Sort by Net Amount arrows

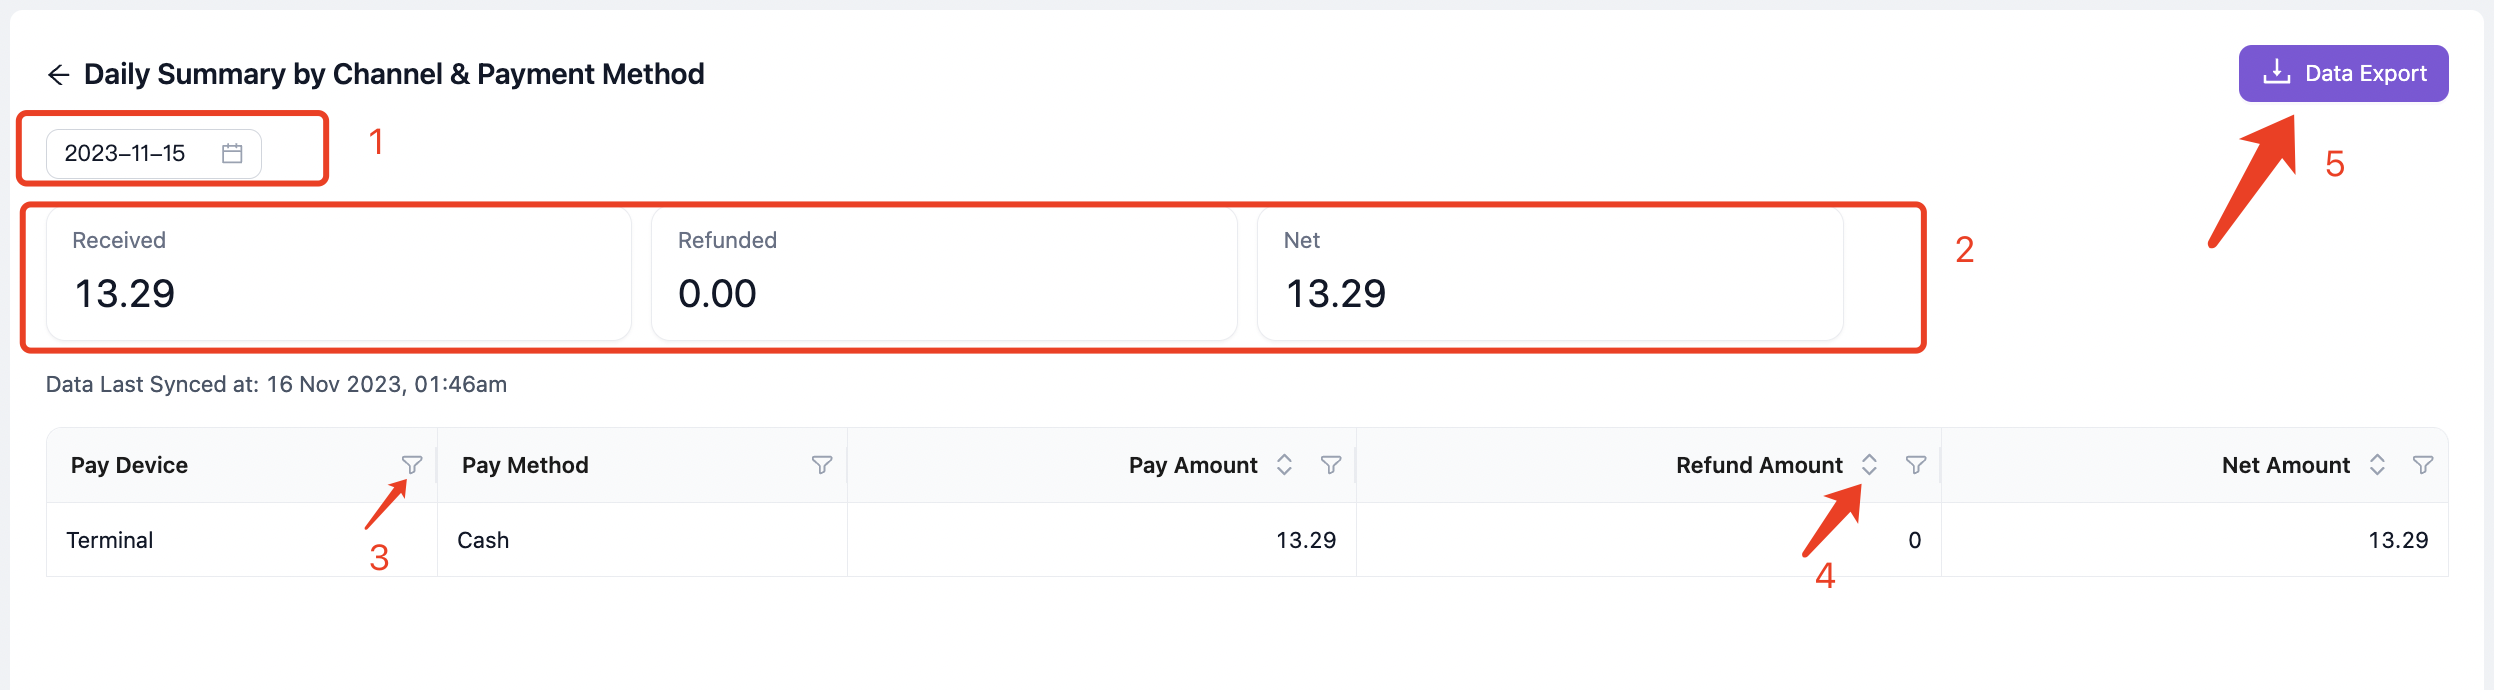pyautogui.click(x=2377, y=465)
